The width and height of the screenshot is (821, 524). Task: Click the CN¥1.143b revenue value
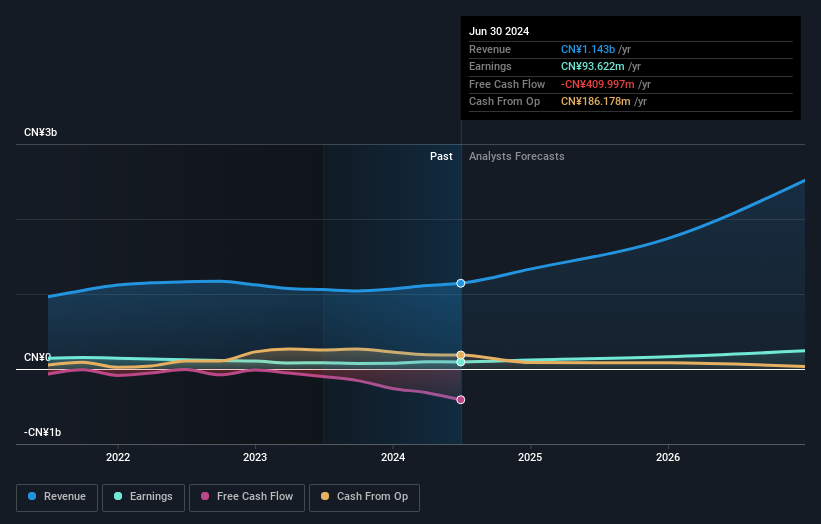point(588,49)
